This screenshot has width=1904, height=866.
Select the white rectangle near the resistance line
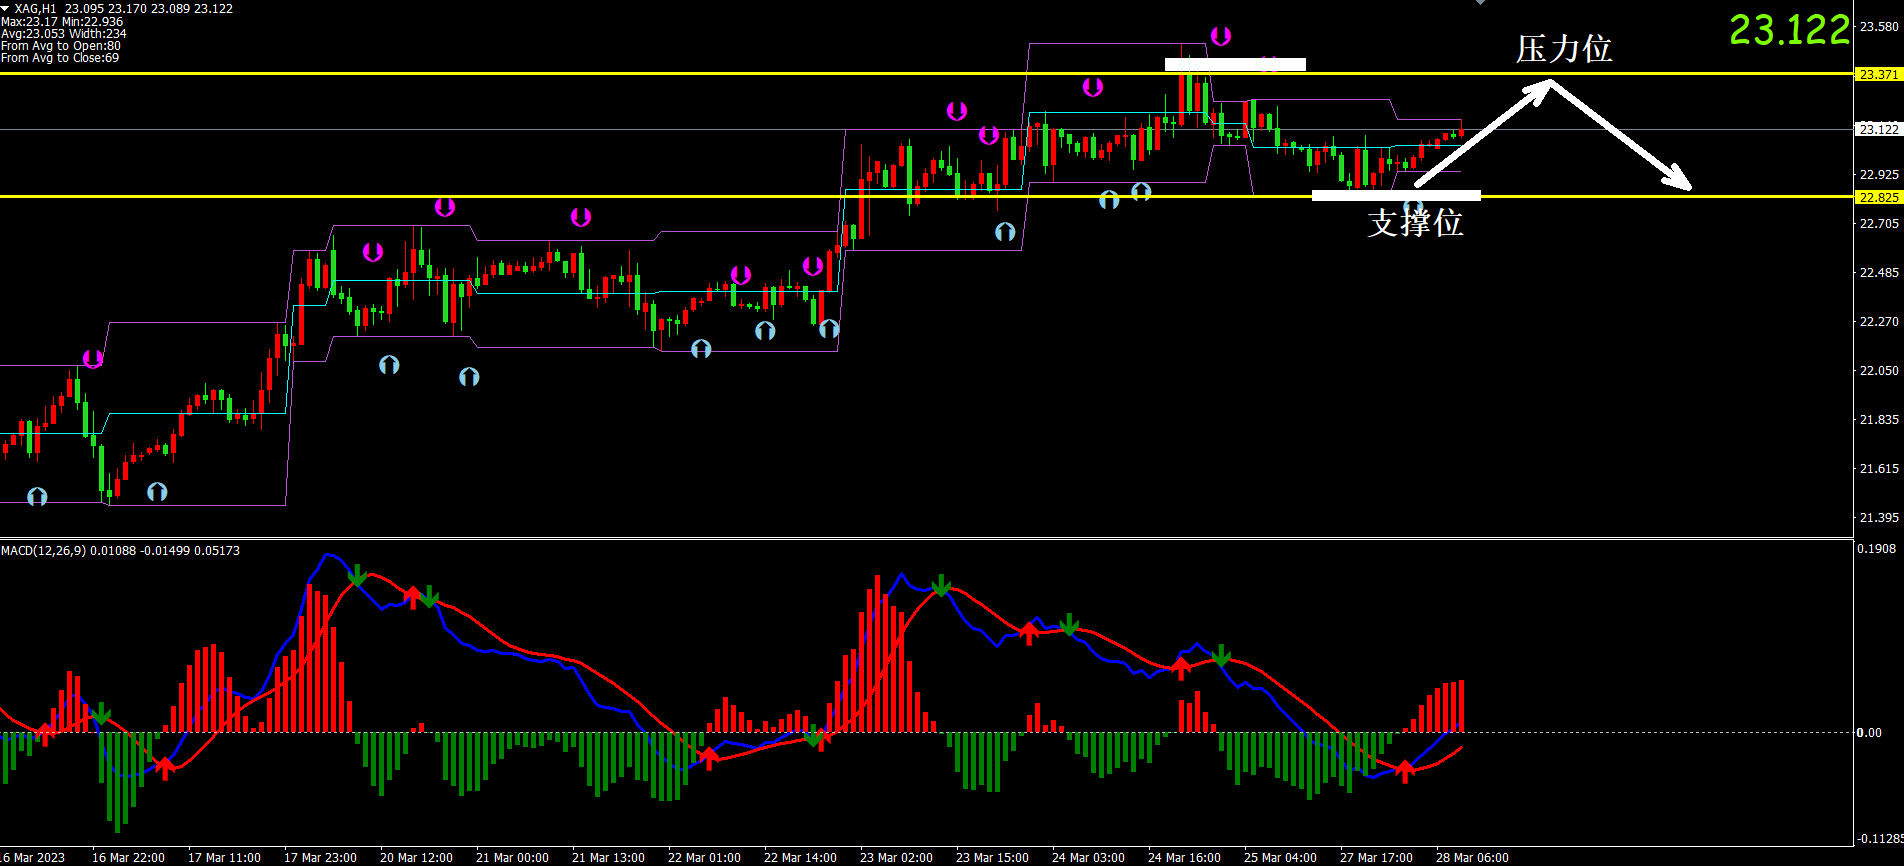[x=1235, y=65]
